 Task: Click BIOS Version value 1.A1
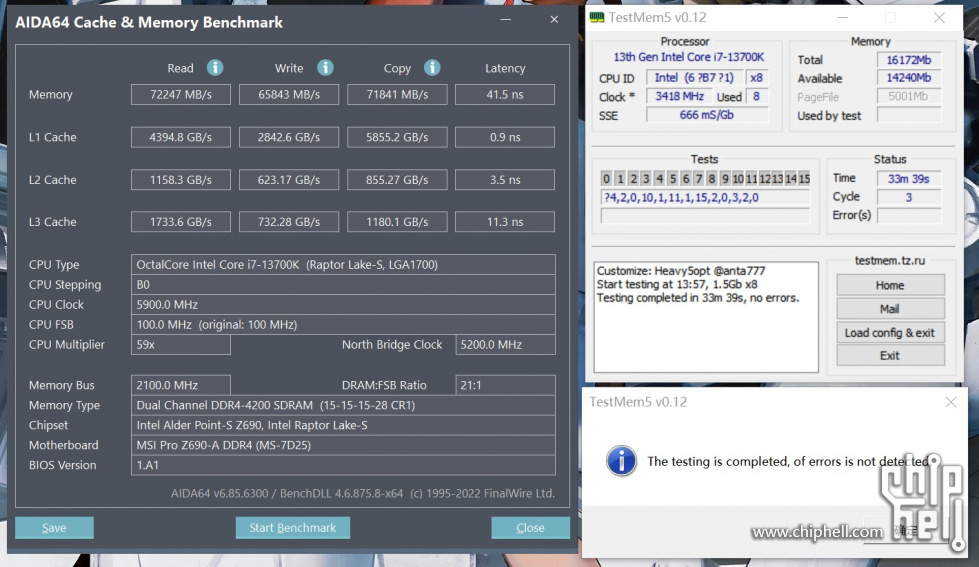[x=343, y=465]
